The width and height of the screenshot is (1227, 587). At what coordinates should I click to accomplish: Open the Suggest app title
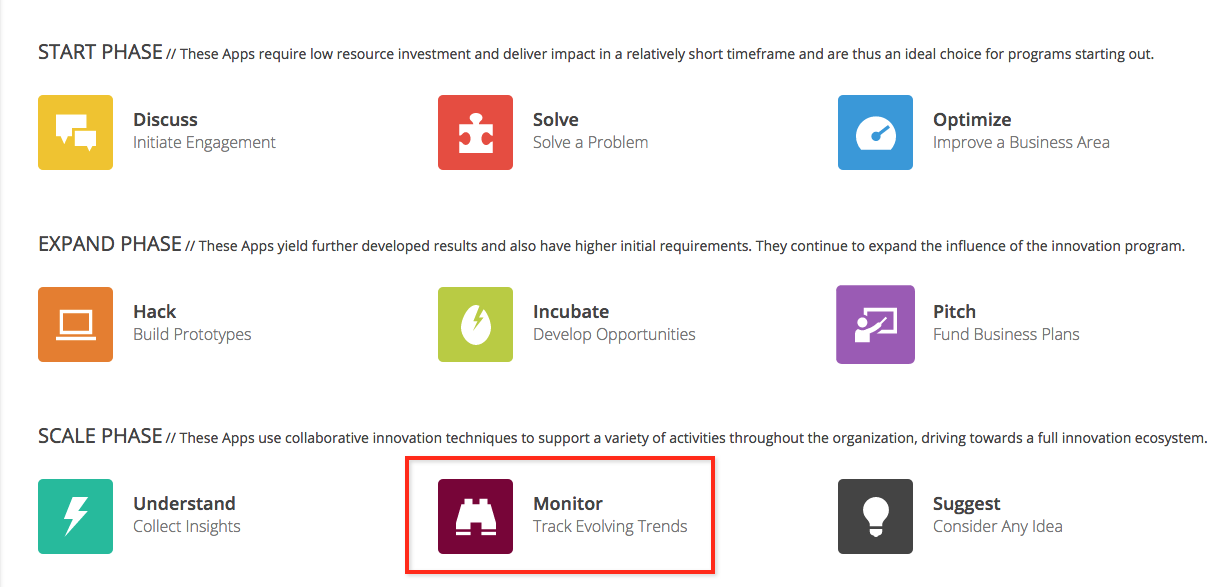point(967,504)
